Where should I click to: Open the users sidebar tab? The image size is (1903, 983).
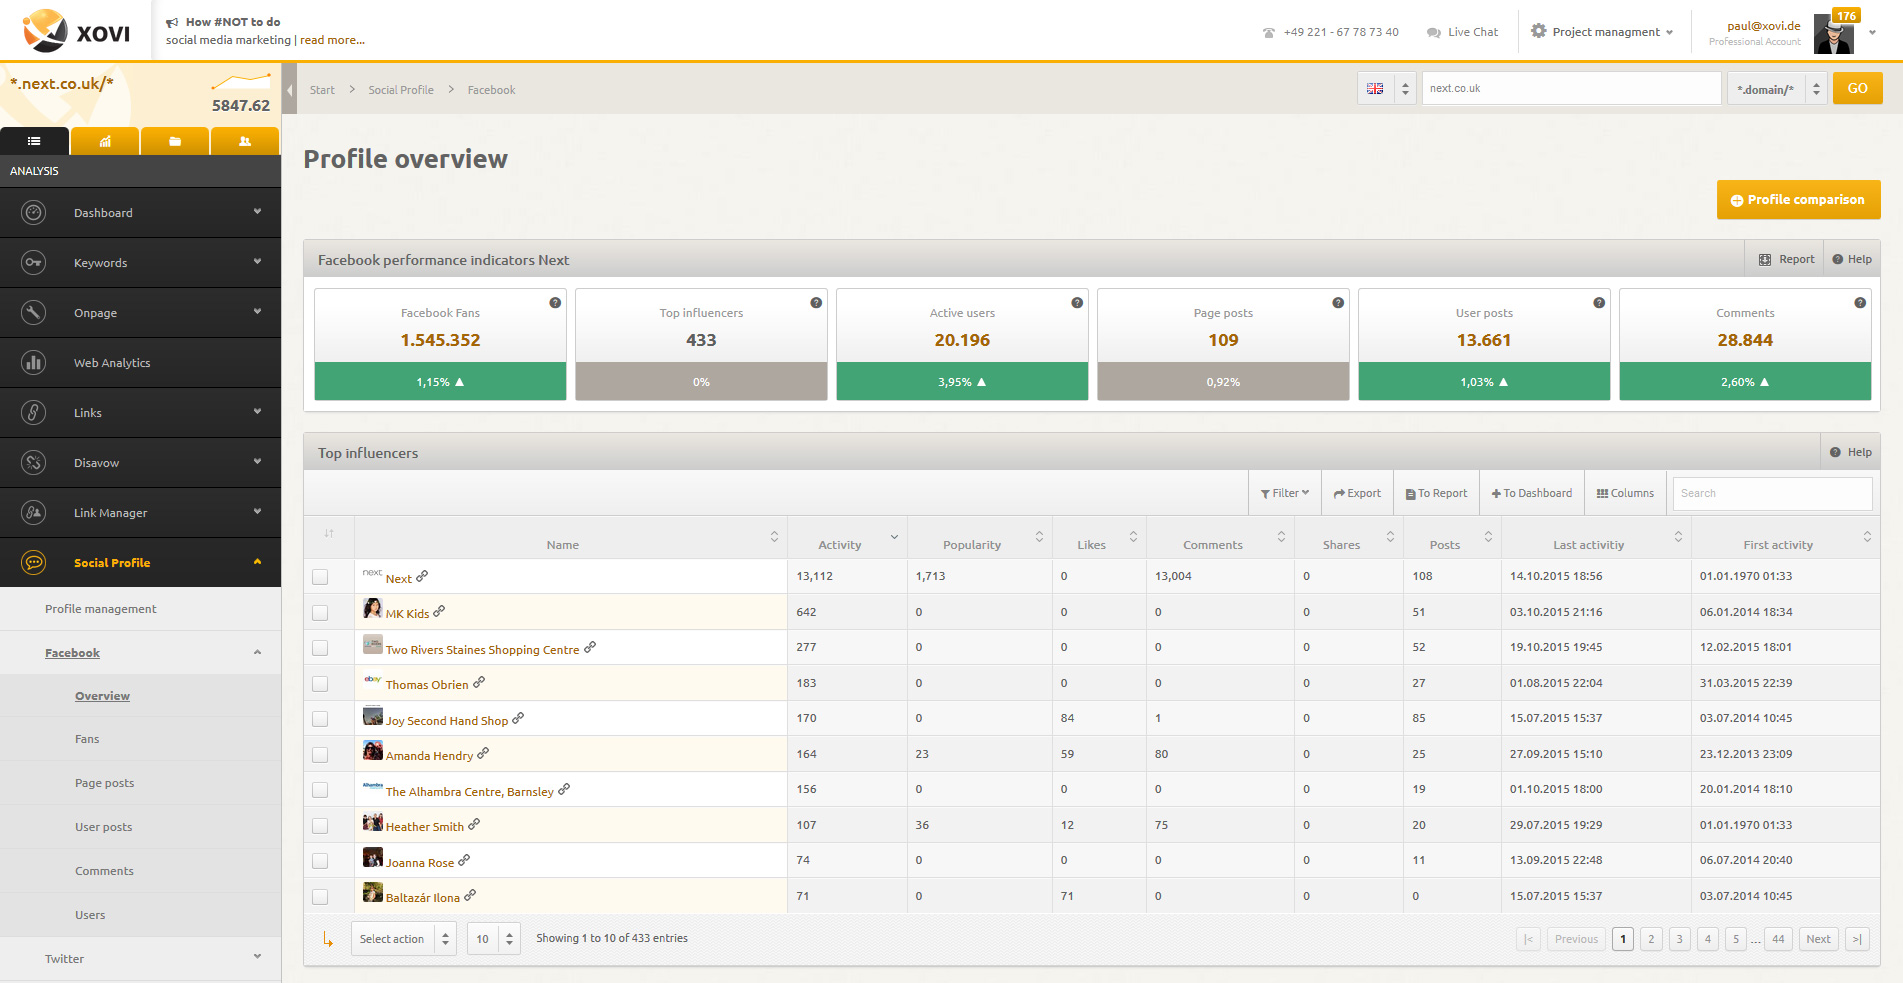tap(245, 141)
